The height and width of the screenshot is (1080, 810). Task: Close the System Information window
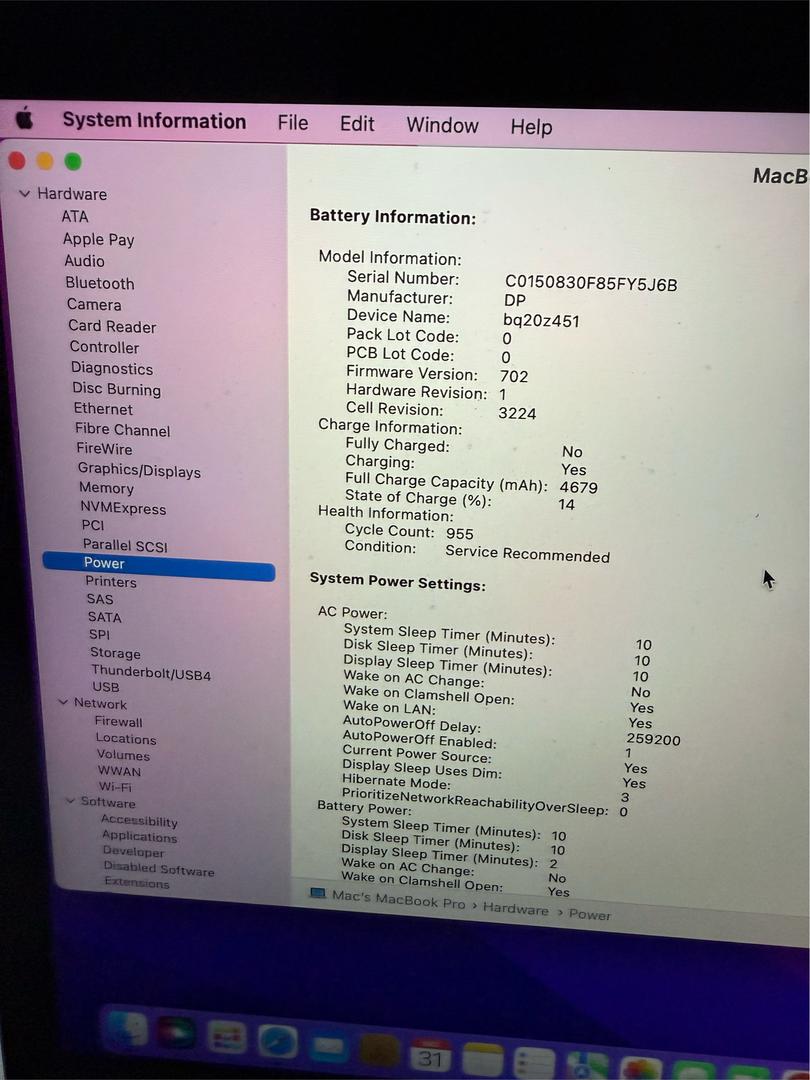[x=17, y=161]
